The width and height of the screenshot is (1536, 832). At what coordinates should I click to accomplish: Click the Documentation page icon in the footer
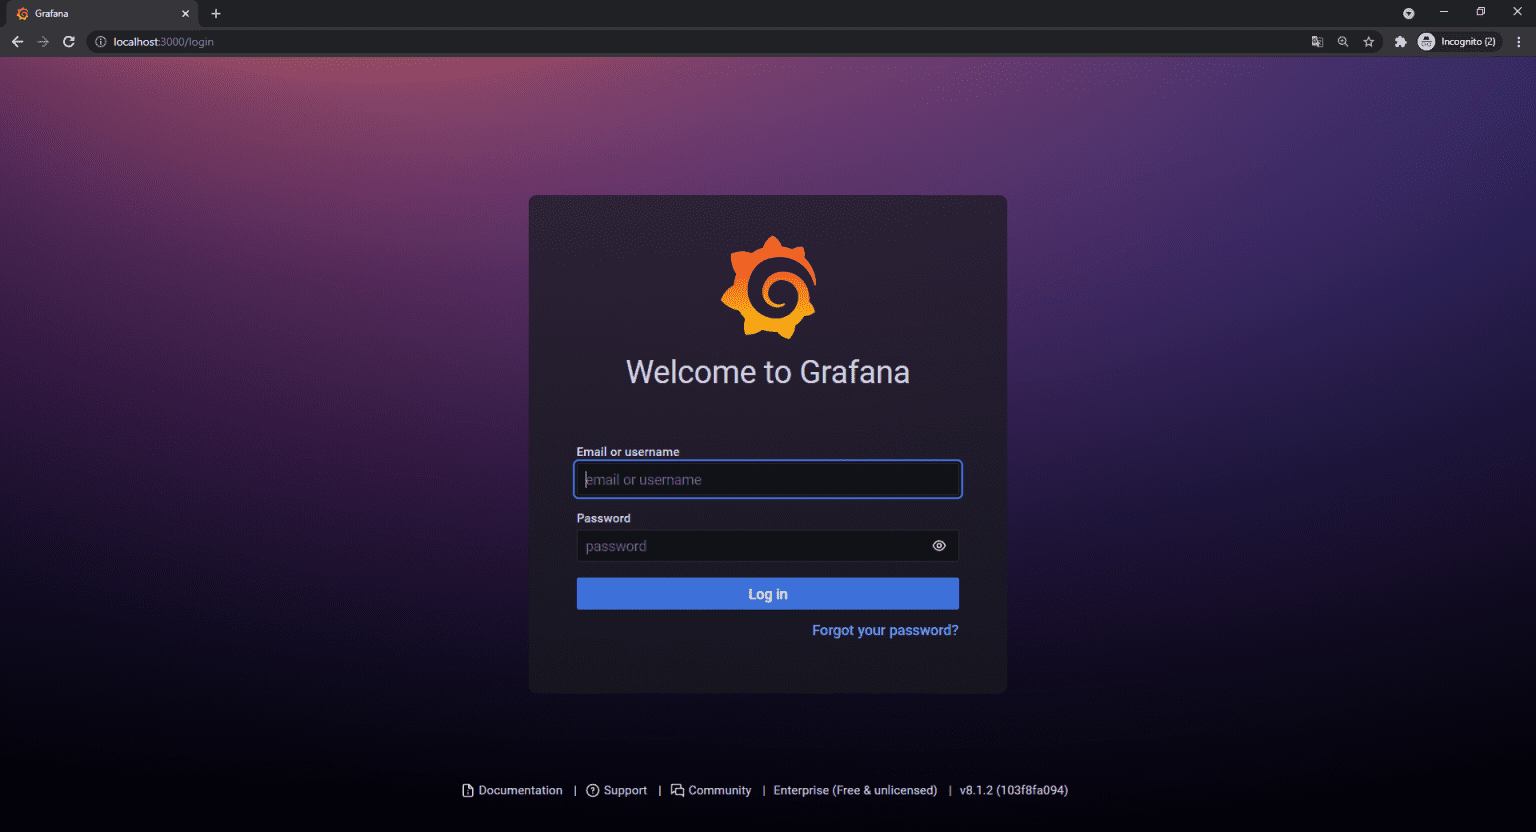467,790
